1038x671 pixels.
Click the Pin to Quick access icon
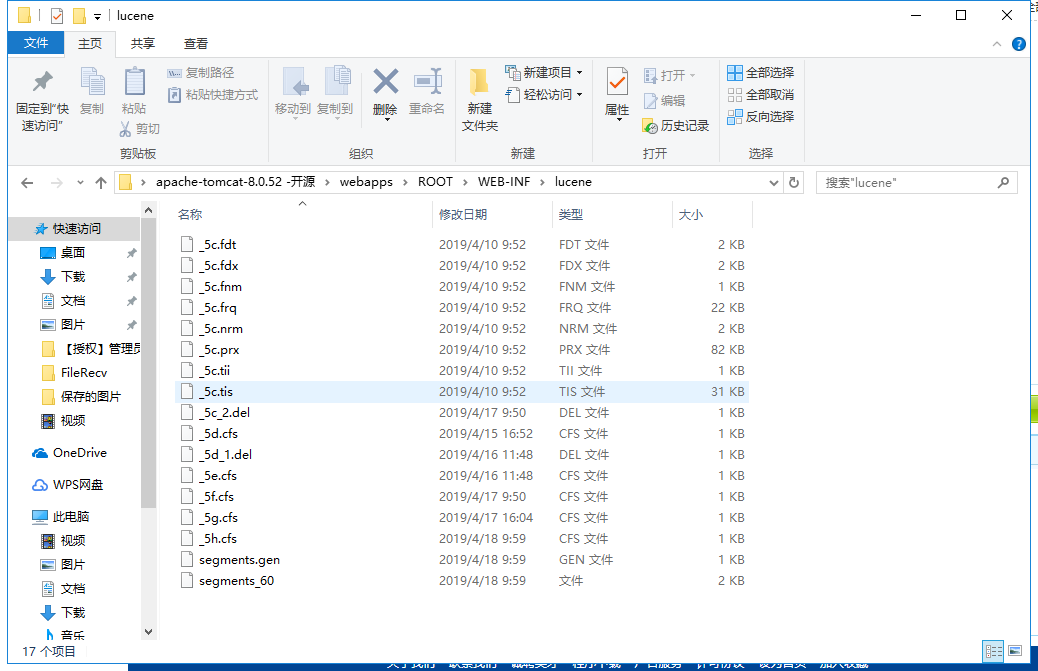pos(42,81)
